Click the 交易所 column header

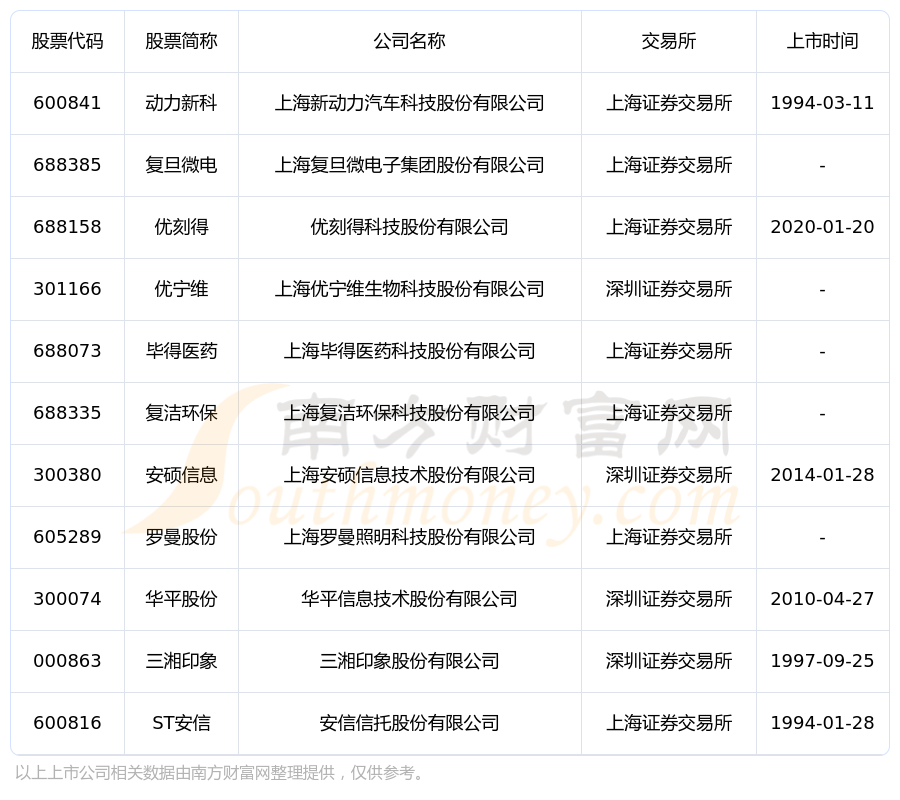669,41
